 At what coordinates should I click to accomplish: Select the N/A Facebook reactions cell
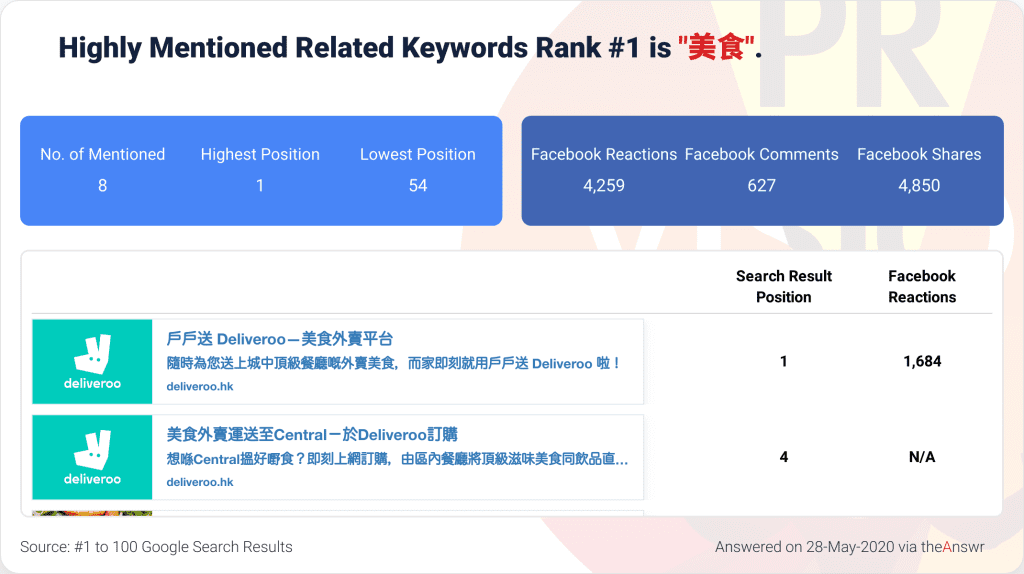922,457
